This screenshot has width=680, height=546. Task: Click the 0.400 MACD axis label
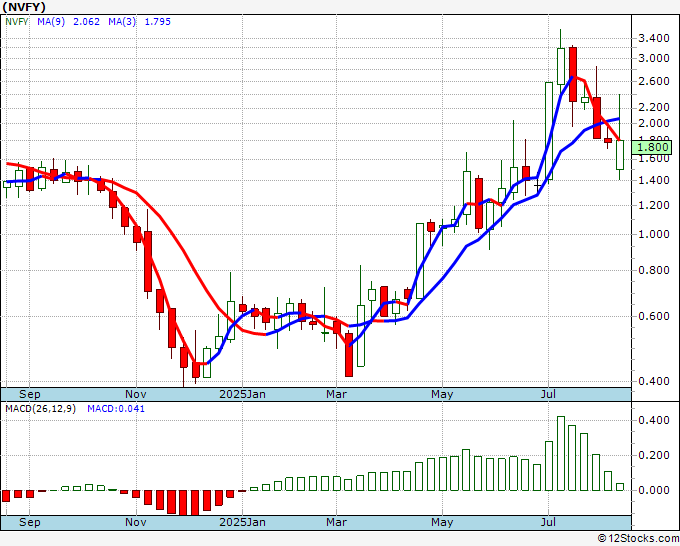point(654,420)
